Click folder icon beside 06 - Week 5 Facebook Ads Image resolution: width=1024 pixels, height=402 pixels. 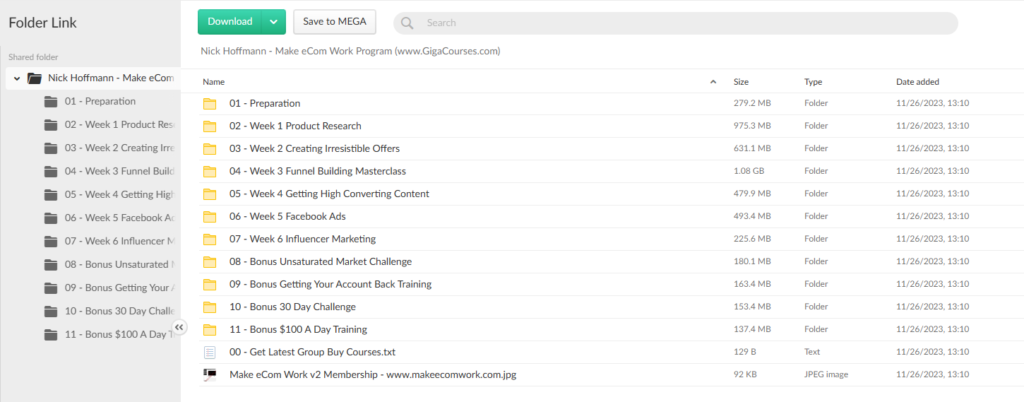point(210,216)
